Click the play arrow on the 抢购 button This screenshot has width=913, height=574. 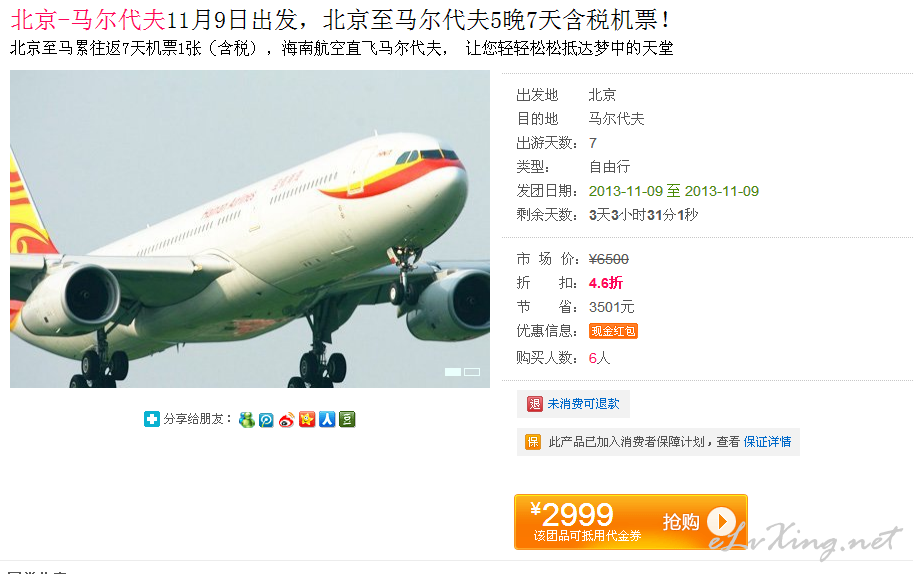721,521
